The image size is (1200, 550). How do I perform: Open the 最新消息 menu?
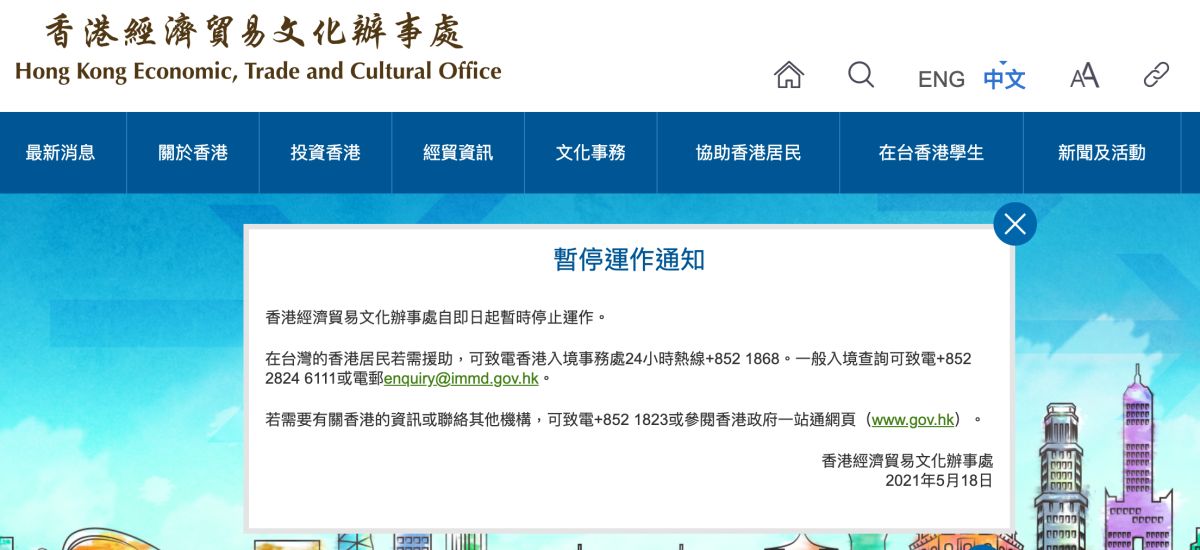pyautogui.click(x=61, y=153)
